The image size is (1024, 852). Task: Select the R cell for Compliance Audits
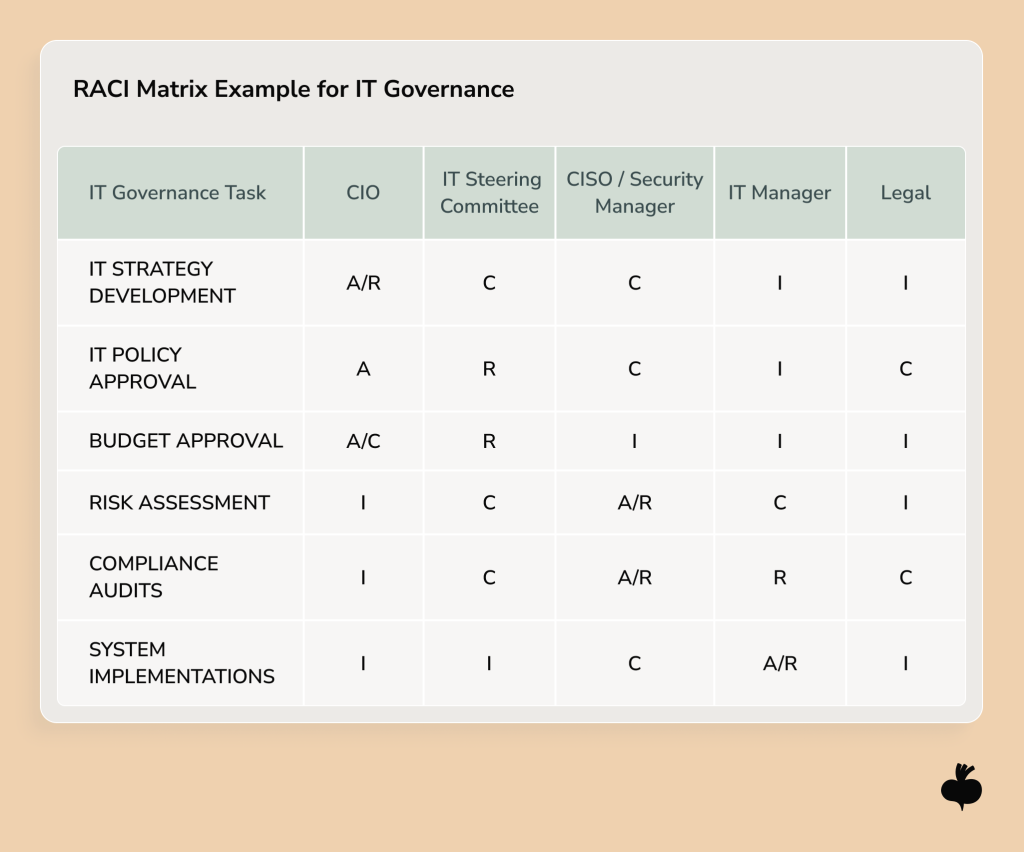(x=779, y=577)
